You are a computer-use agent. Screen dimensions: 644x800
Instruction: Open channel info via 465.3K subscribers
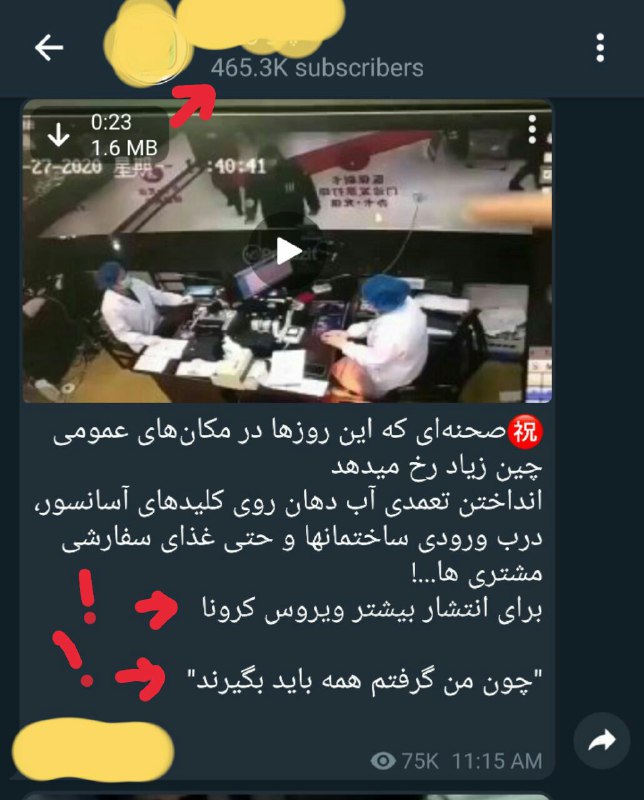317,68
